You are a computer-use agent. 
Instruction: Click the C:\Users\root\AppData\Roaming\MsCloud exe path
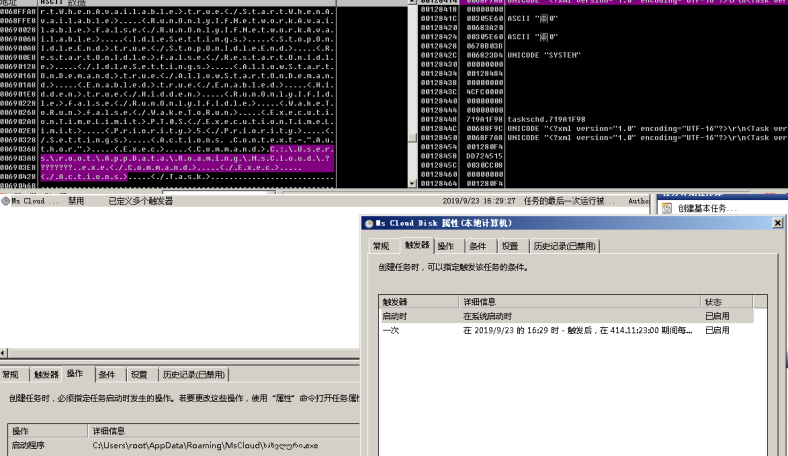pyautogui.click(x=205, y=445)
